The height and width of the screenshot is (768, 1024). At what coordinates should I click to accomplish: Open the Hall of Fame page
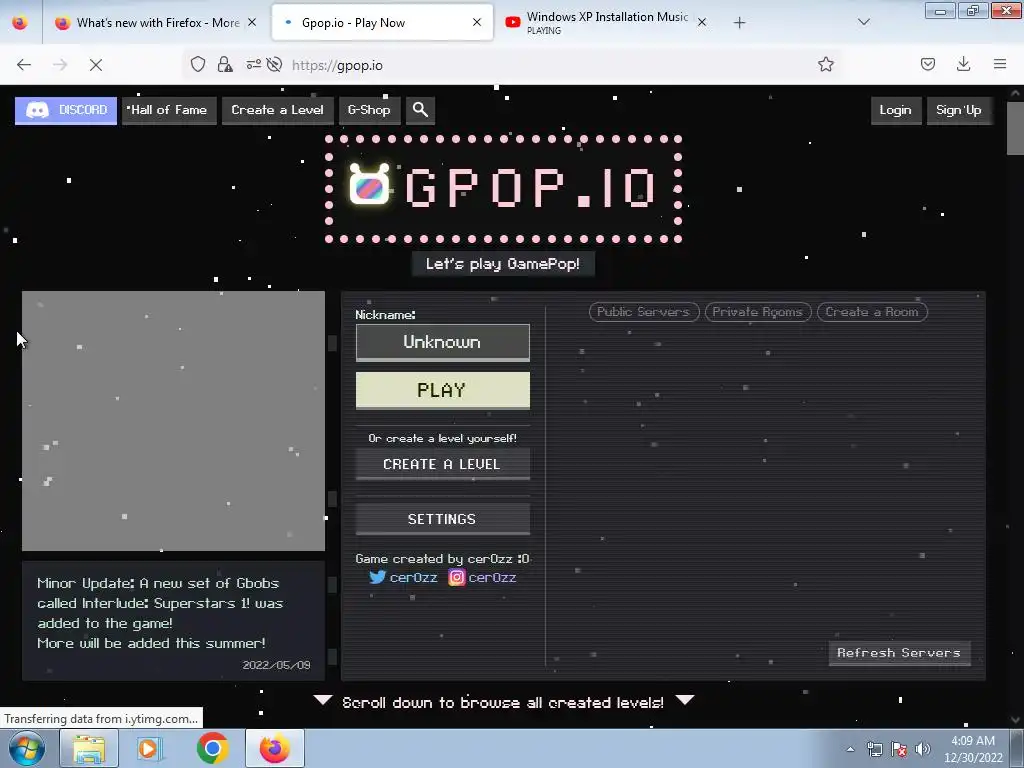(169, 110)
